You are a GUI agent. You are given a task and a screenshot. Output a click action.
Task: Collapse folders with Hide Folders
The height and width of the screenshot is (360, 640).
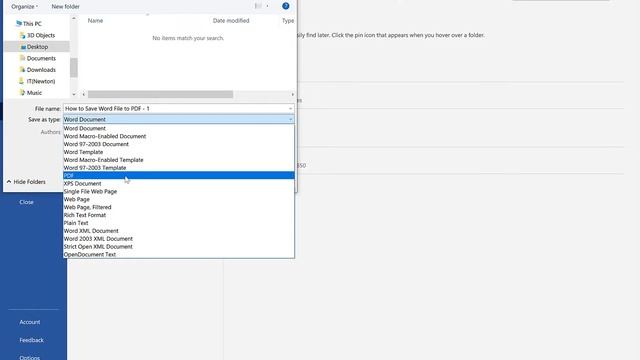point(26,182)
